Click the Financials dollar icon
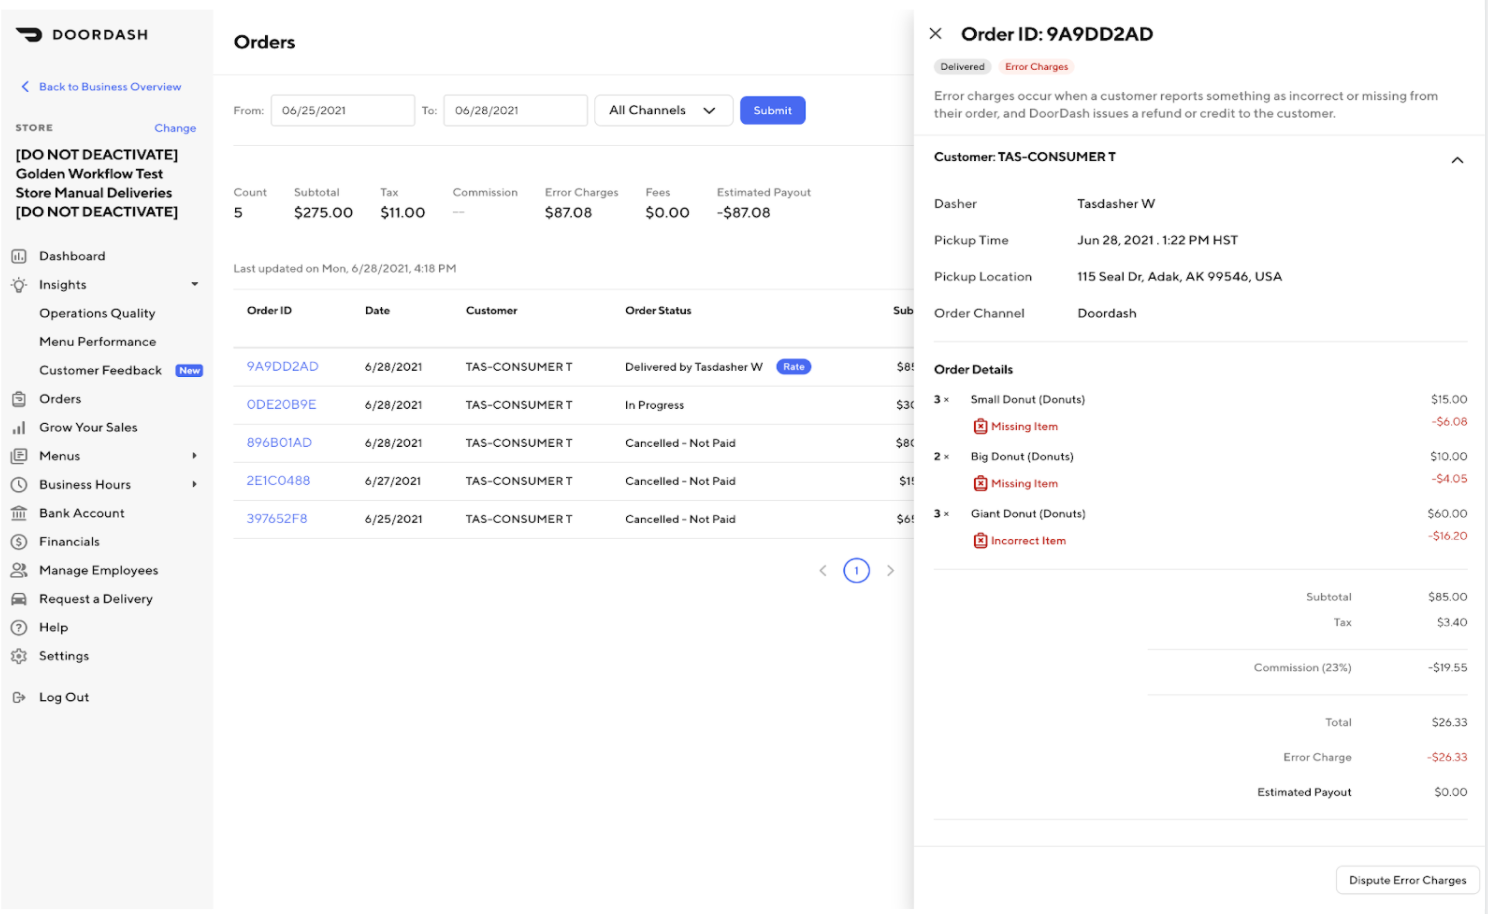Image resolution: width=1488 pixels, height=914 pixels. pyautogui.click(x=19, y=542)
